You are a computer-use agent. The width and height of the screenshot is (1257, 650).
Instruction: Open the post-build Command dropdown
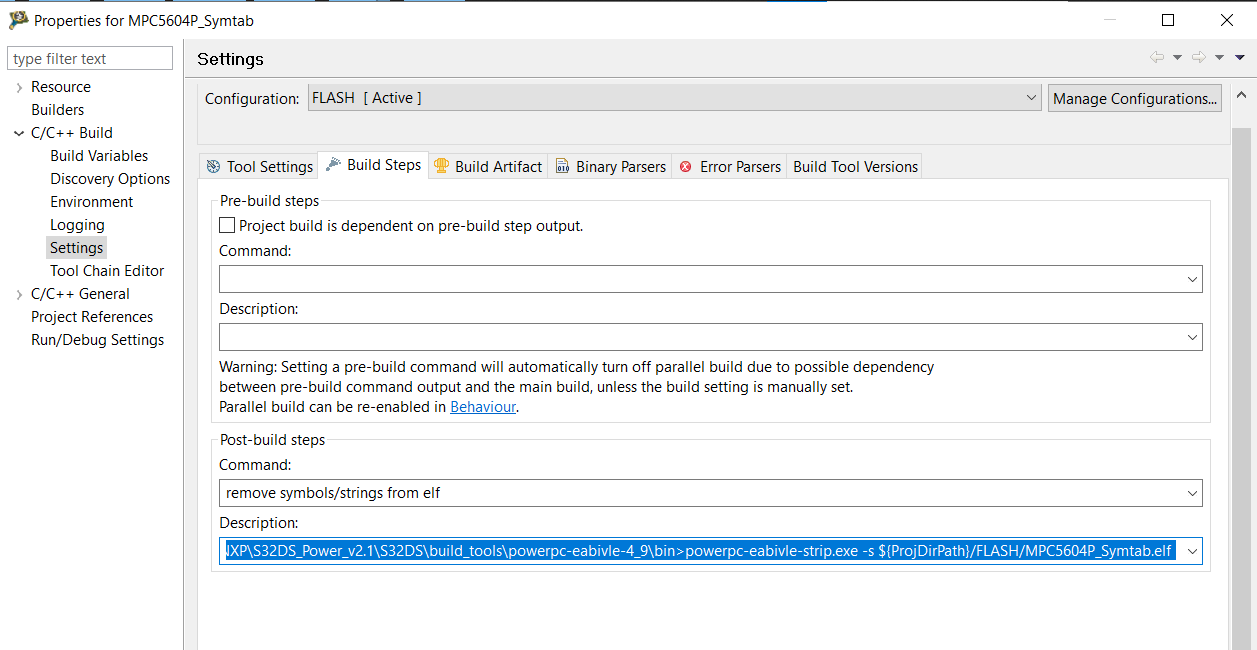click(x=1191, y=492)
